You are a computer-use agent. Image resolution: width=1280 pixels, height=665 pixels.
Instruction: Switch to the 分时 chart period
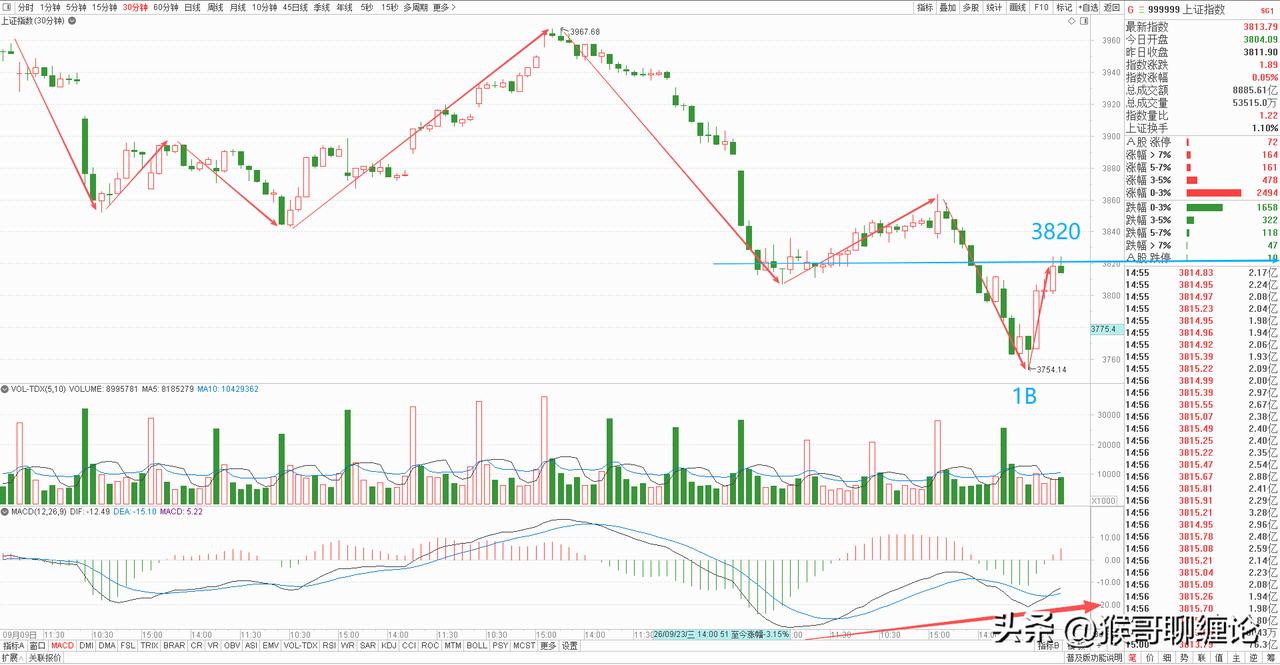click(x=26, y=7)
